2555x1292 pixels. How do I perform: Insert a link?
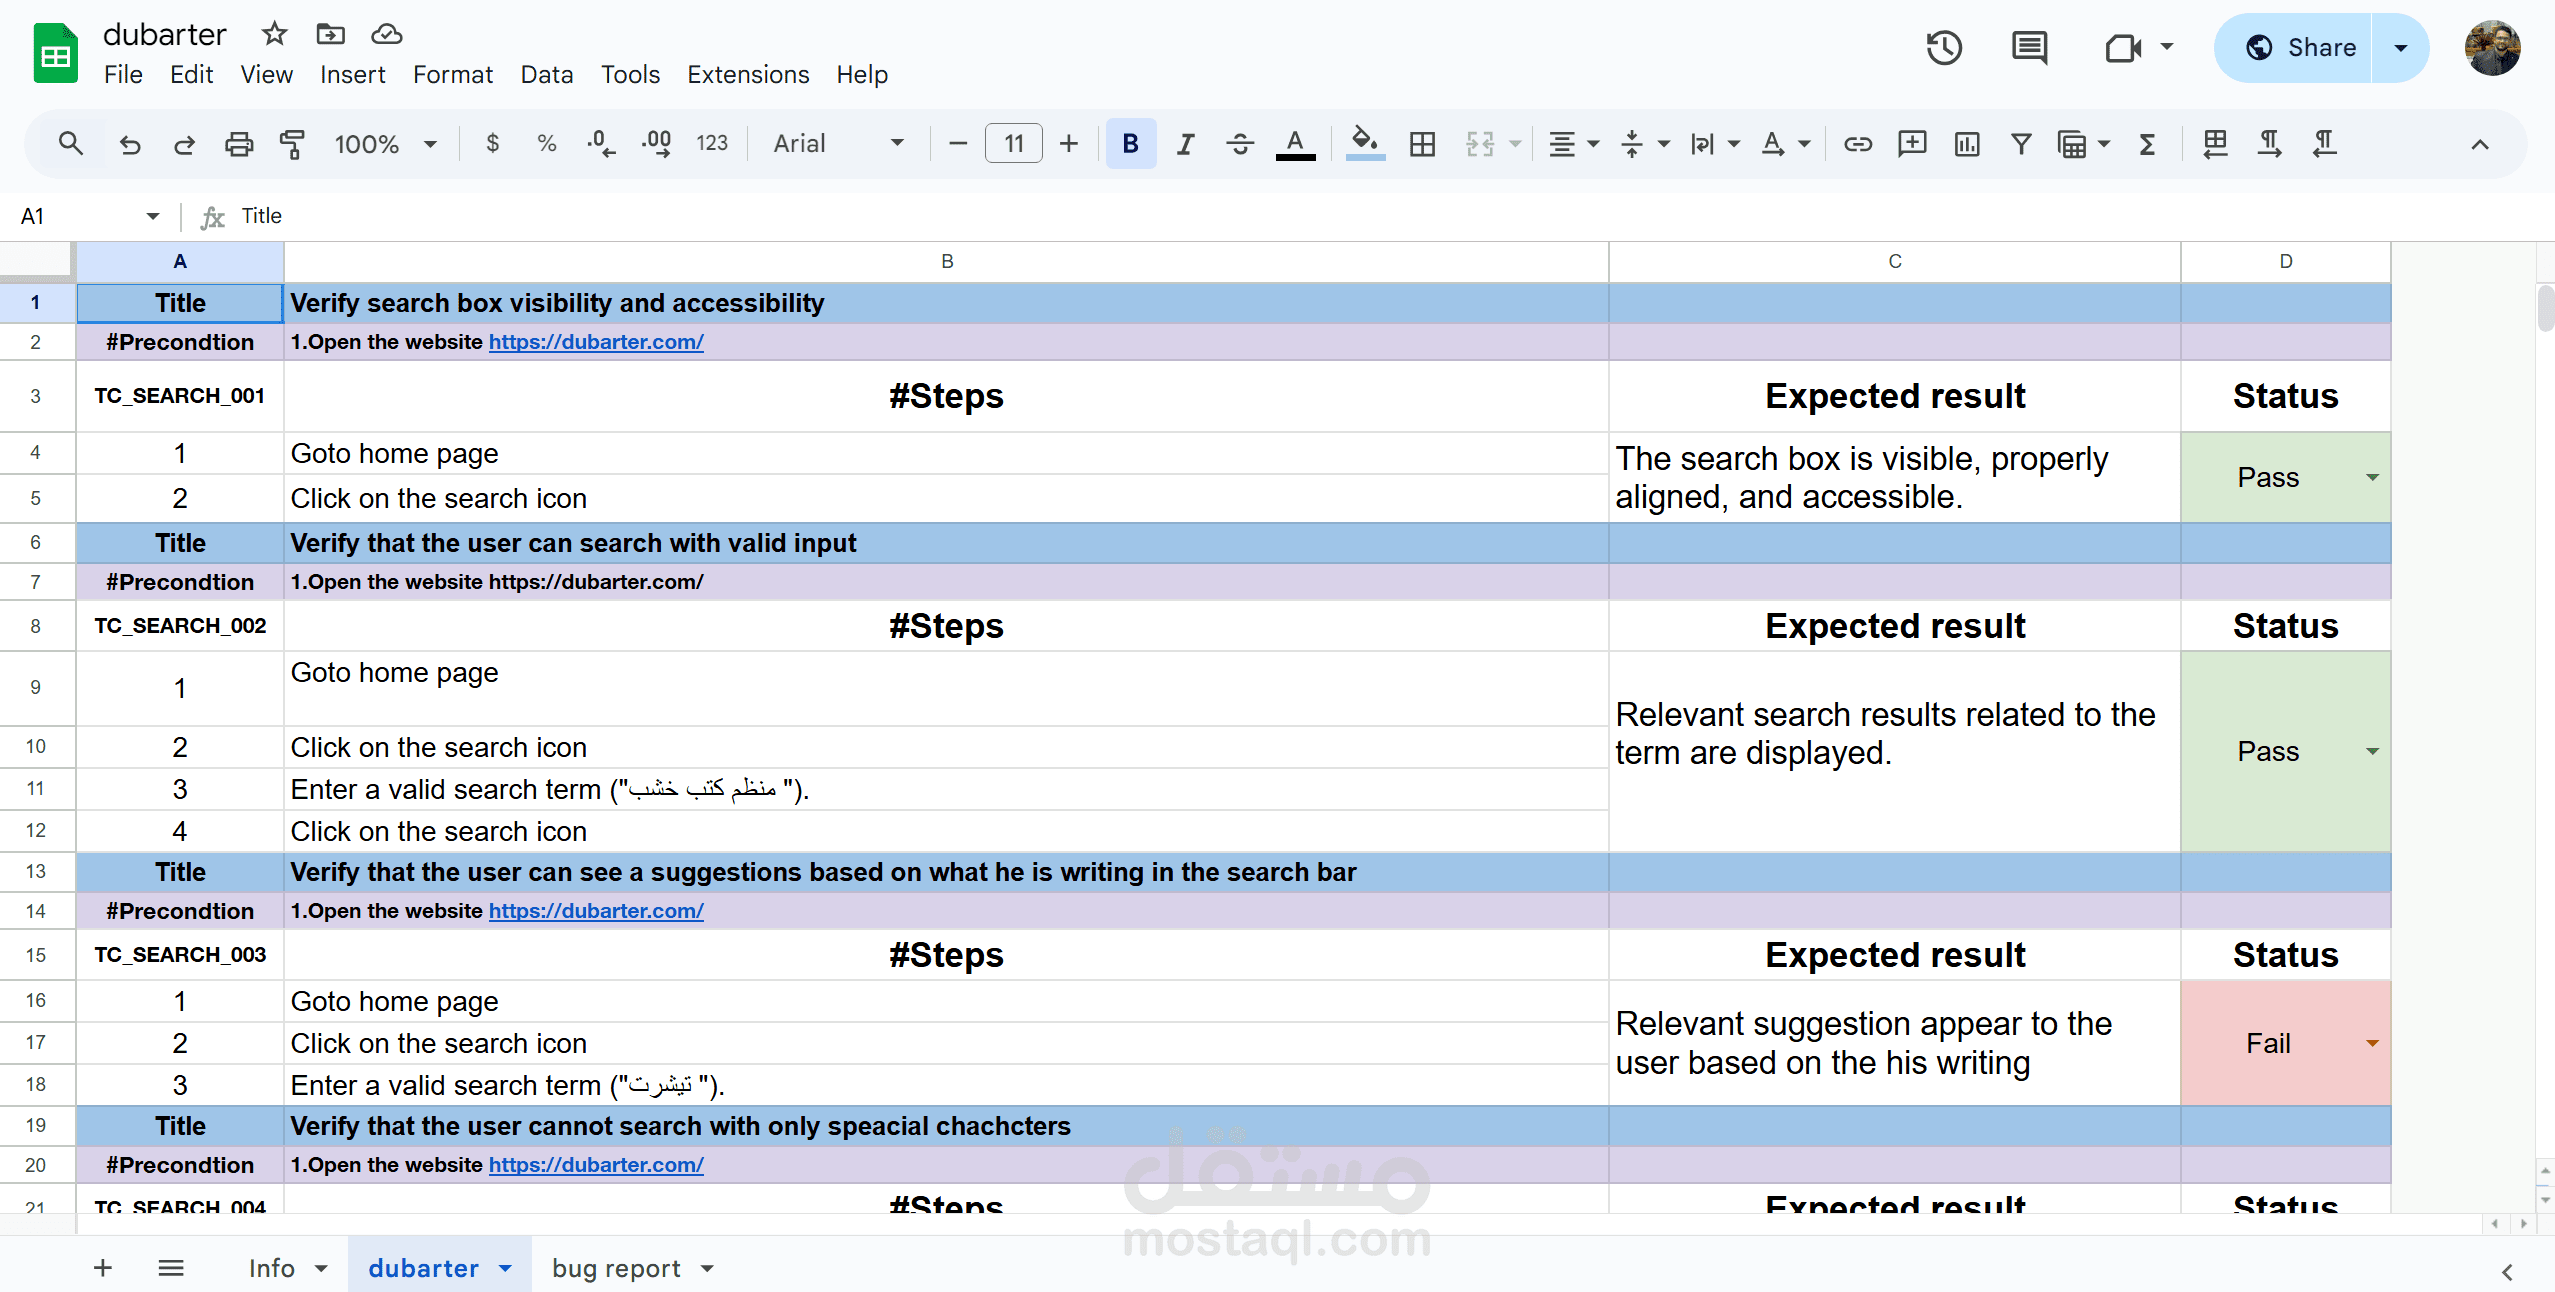tap(1858, 144)
